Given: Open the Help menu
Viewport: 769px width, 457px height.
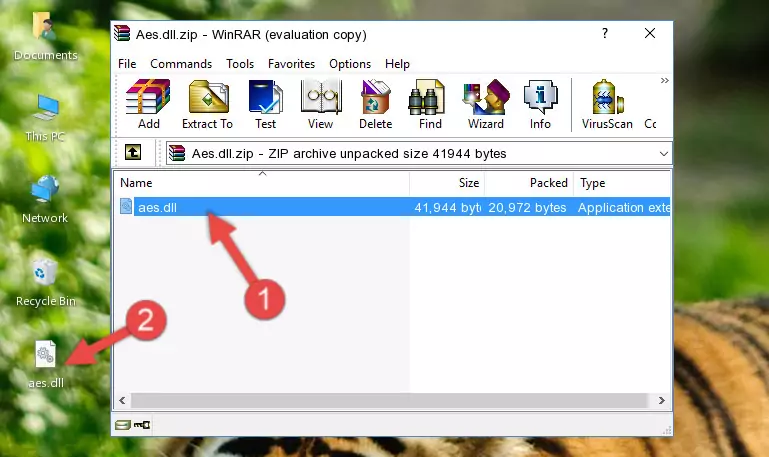Looking at the screenshot, I should [397, 64].
